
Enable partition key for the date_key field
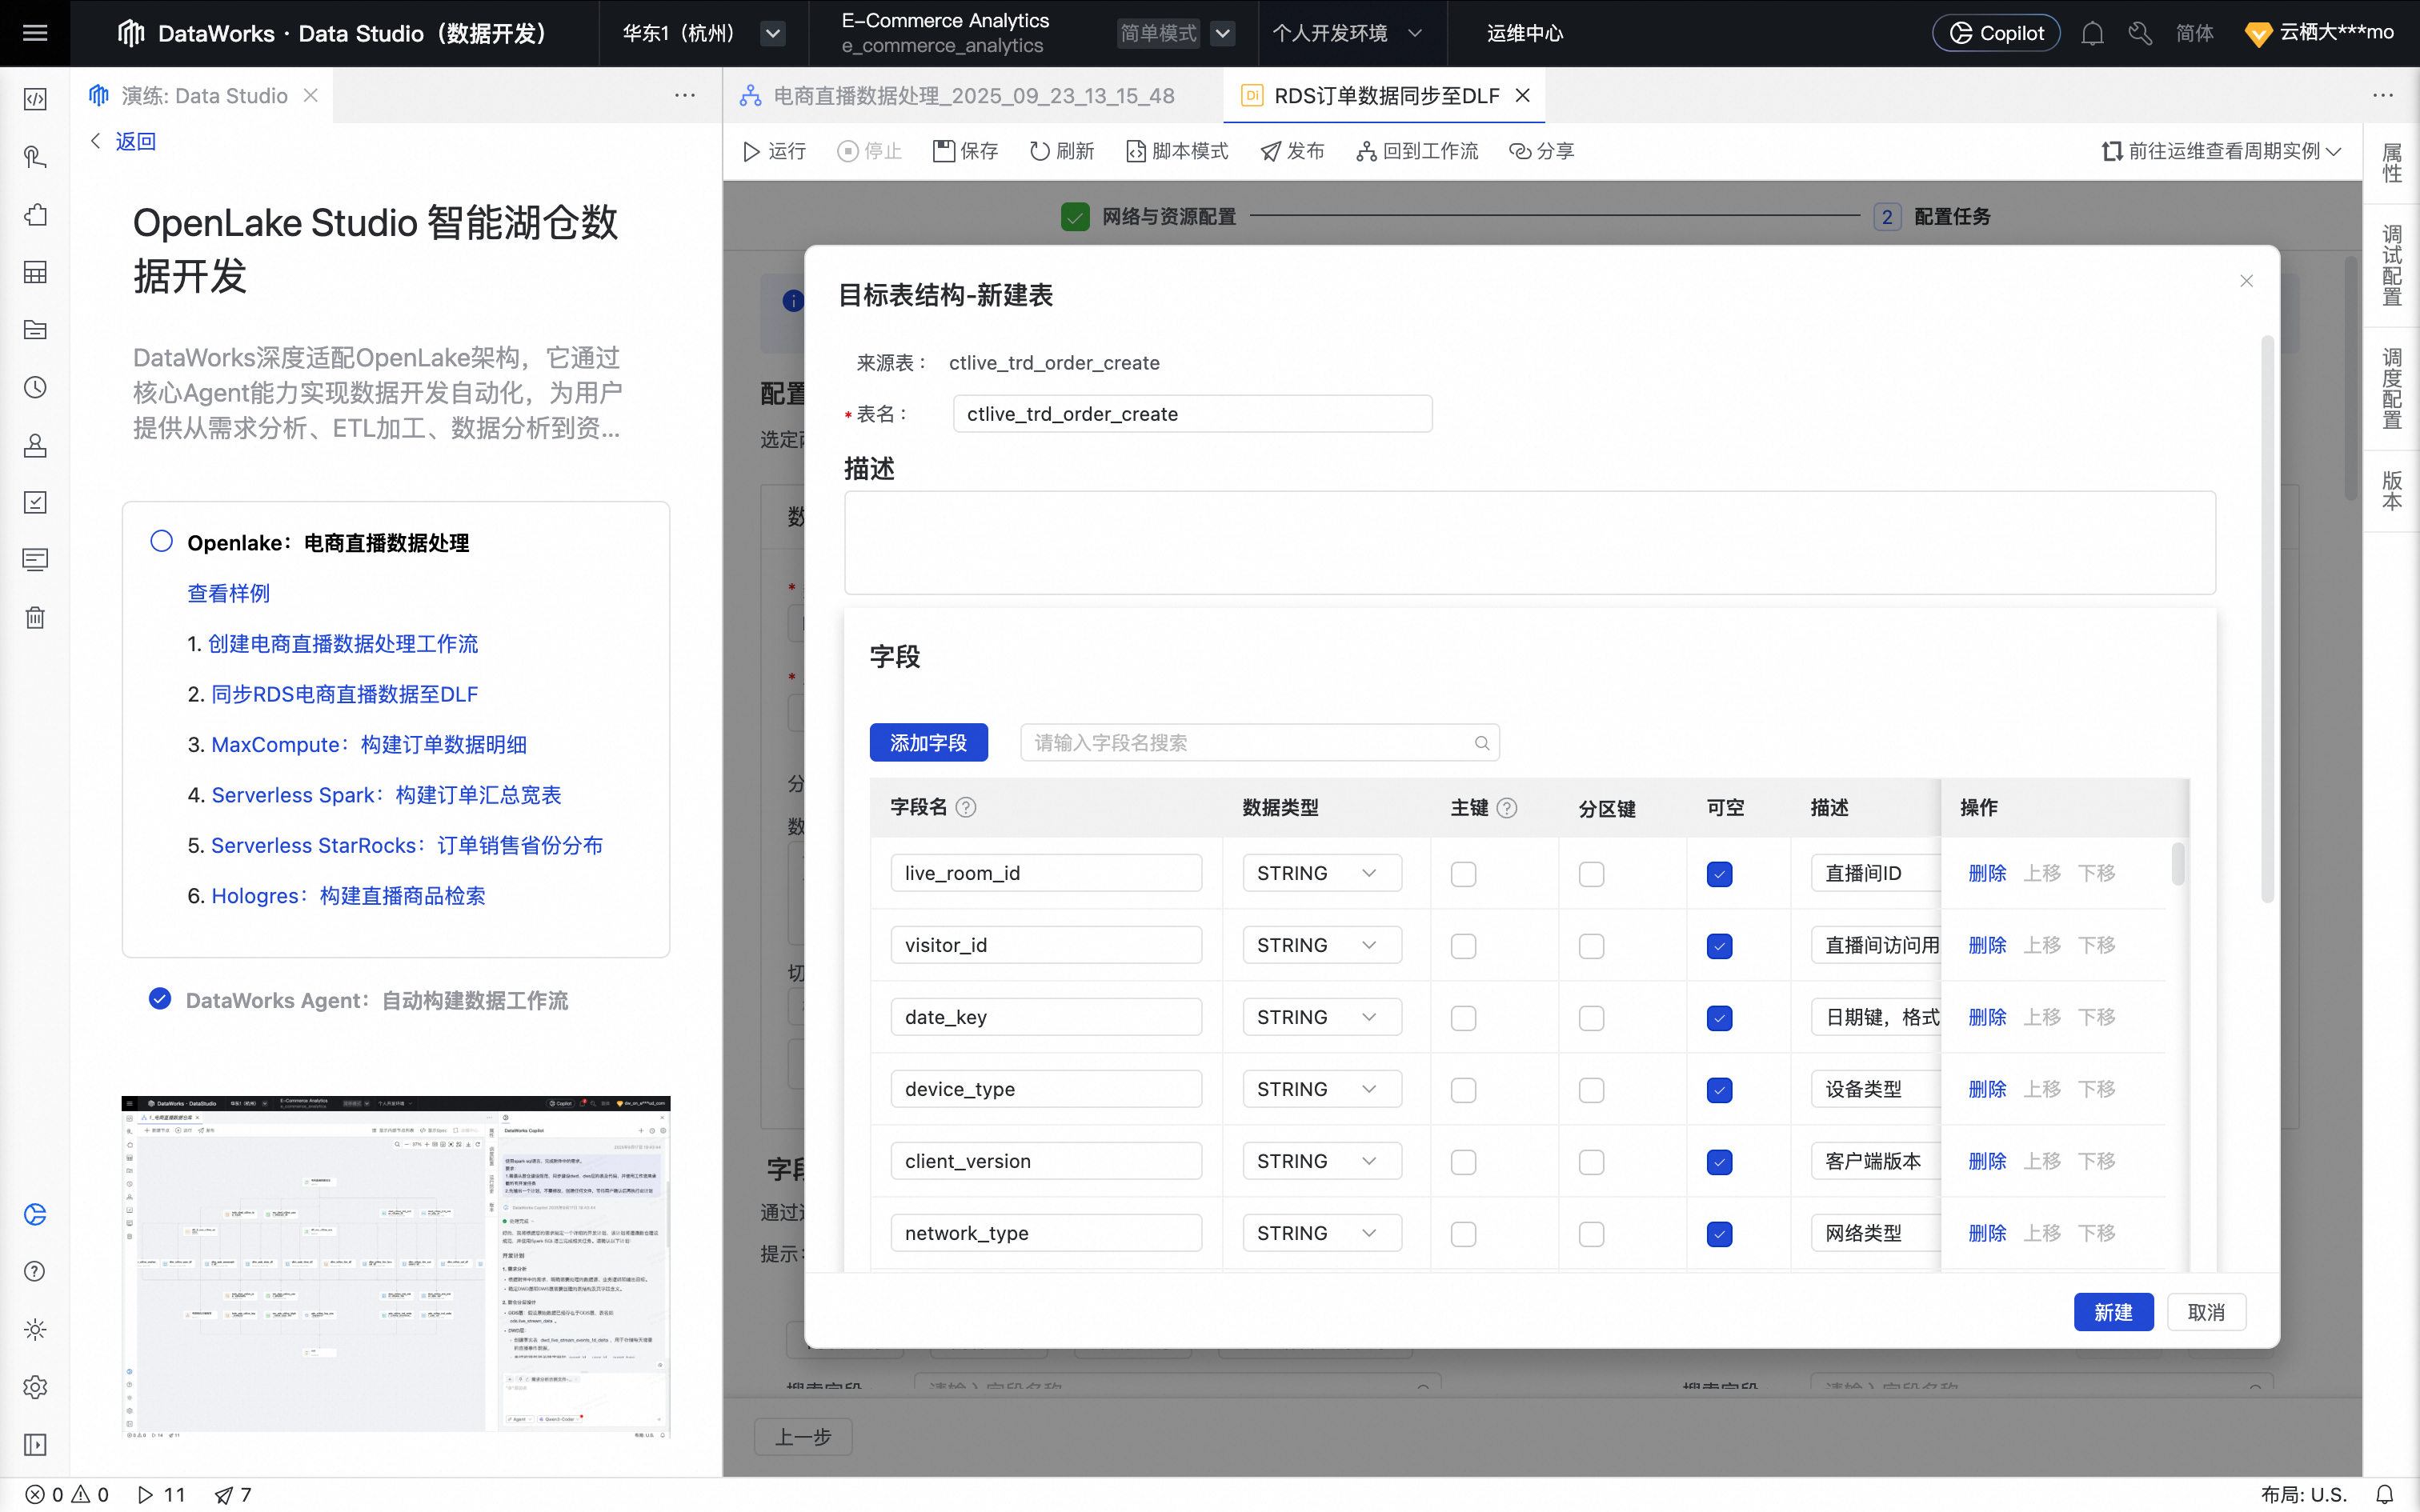(x=1591, y=1018)
